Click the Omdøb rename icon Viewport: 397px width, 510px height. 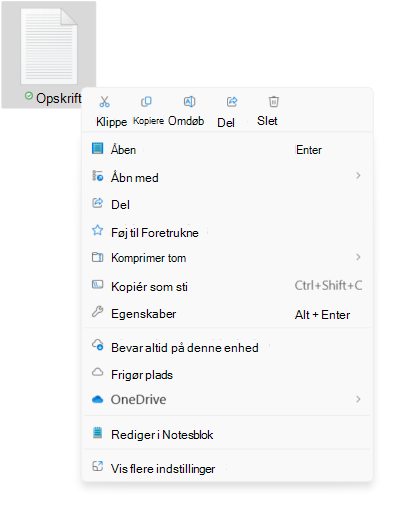[x=190, y=101]
